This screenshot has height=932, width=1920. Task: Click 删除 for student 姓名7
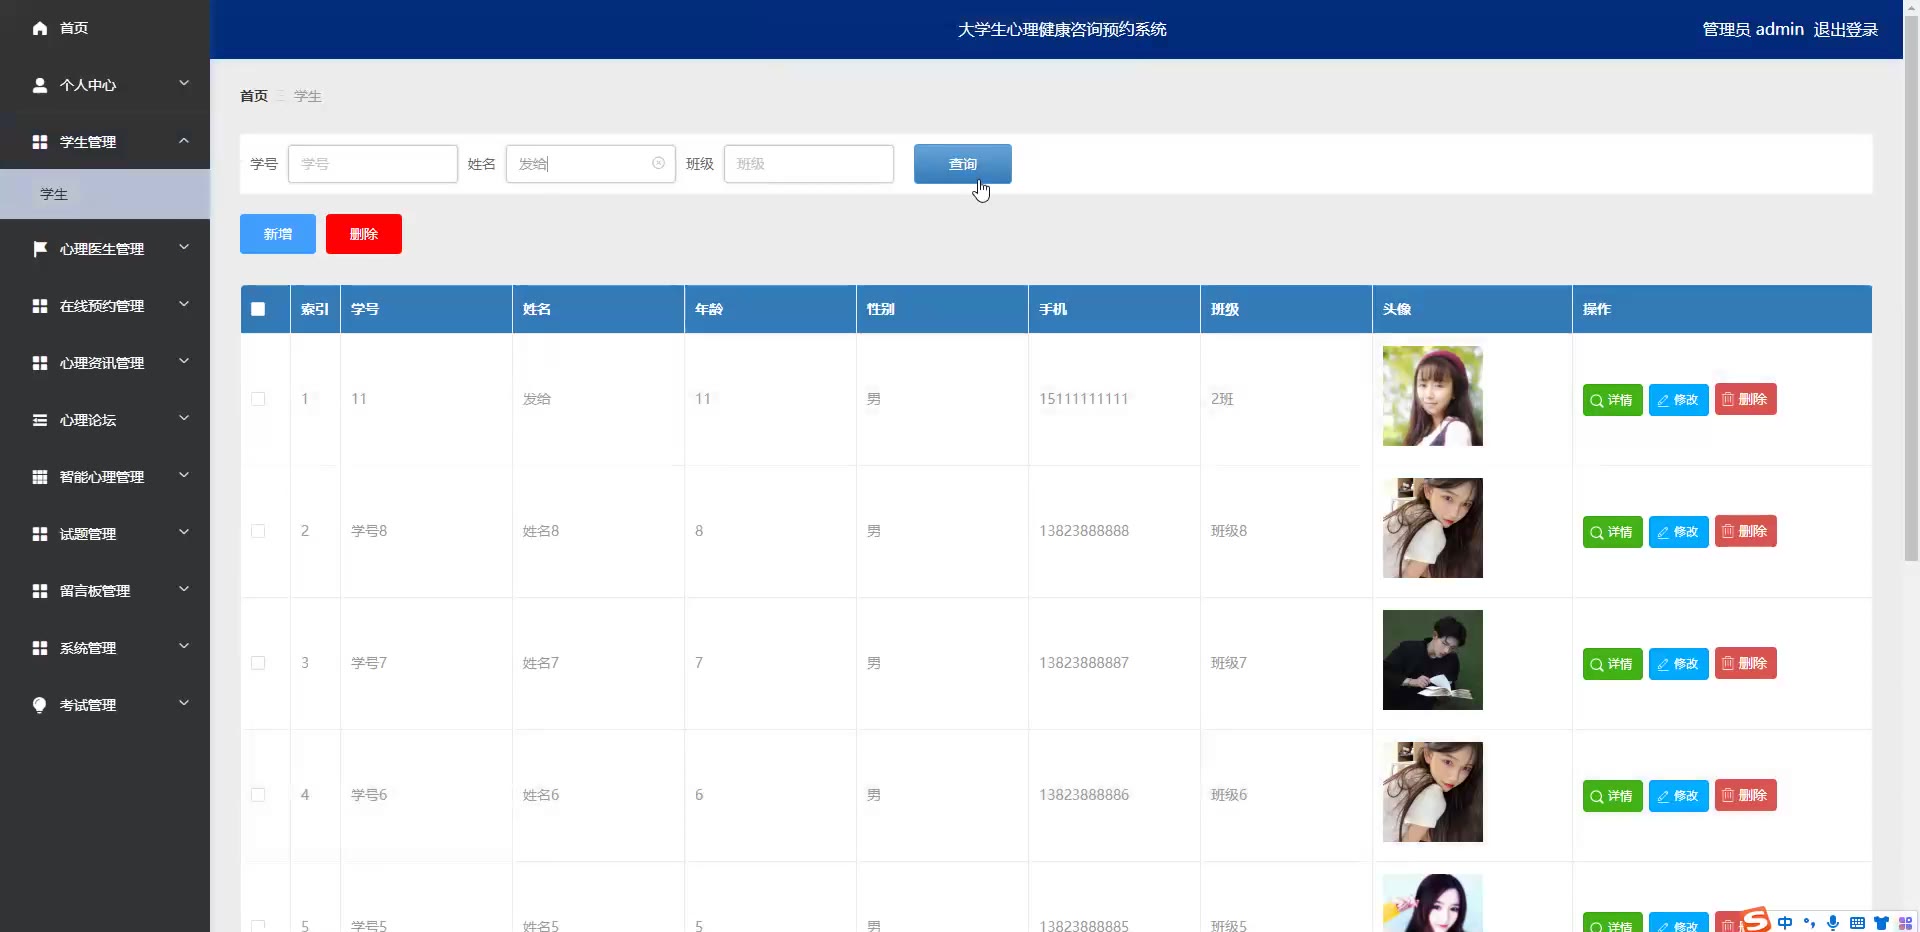[x=1745, y=663]
